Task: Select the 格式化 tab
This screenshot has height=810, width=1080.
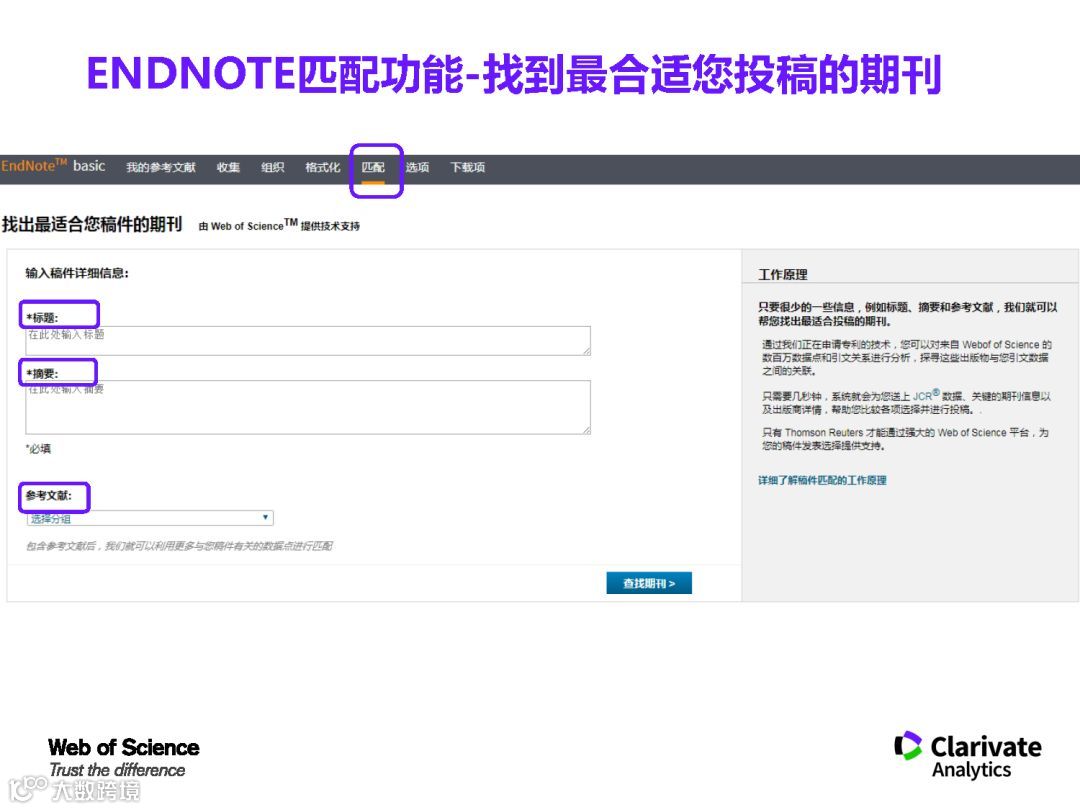Action: tap(322, 167)
